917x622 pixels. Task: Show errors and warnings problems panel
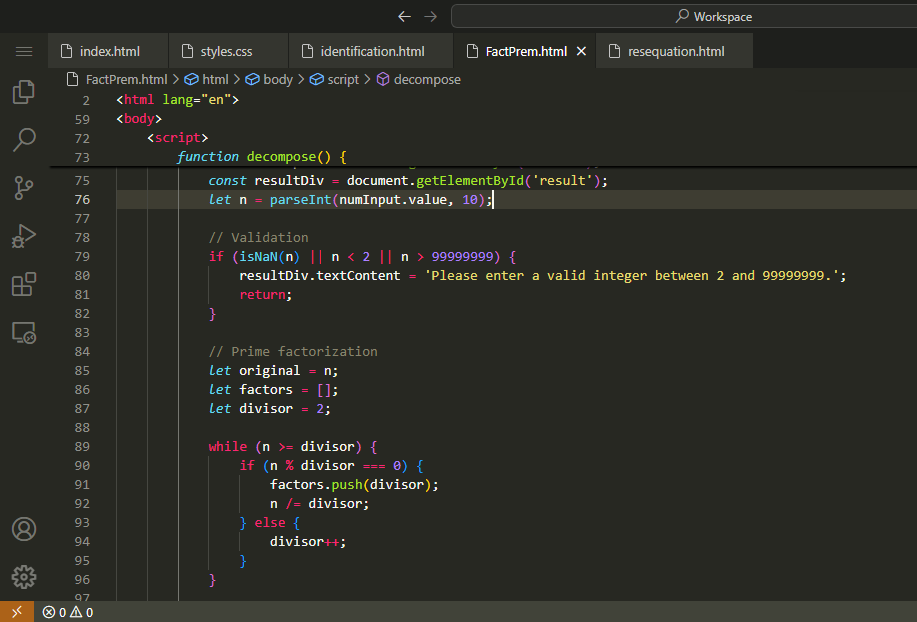68,612
